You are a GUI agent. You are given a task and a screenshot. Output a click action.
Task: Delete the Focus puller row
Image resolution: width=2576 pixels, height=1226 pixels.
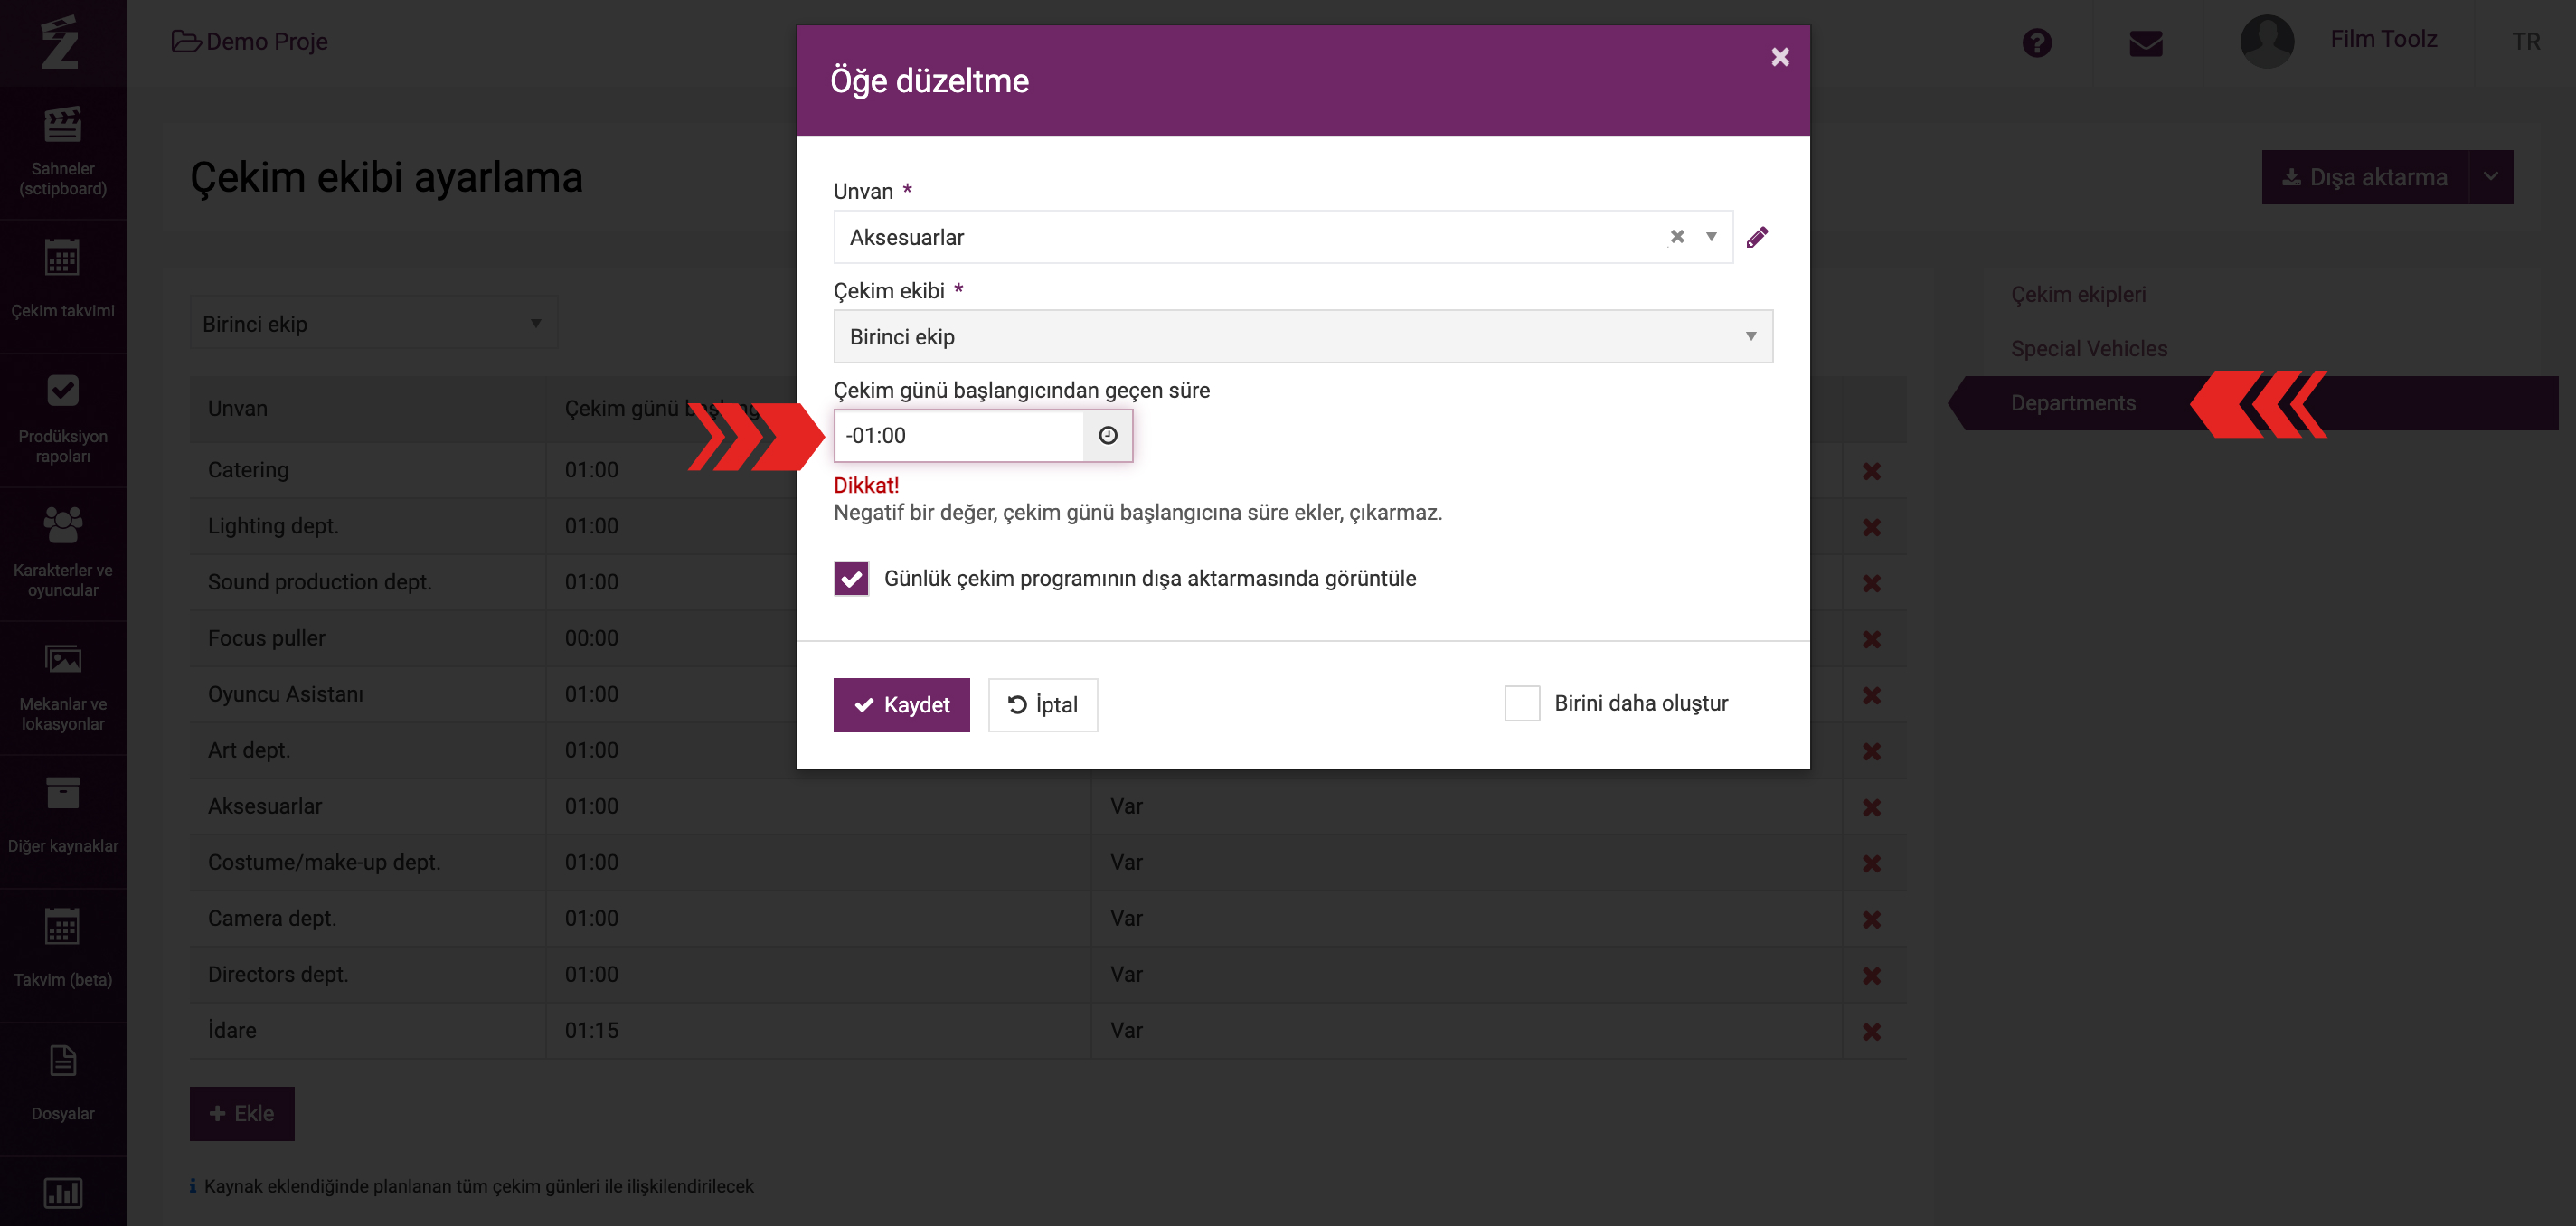(1872, 639)
